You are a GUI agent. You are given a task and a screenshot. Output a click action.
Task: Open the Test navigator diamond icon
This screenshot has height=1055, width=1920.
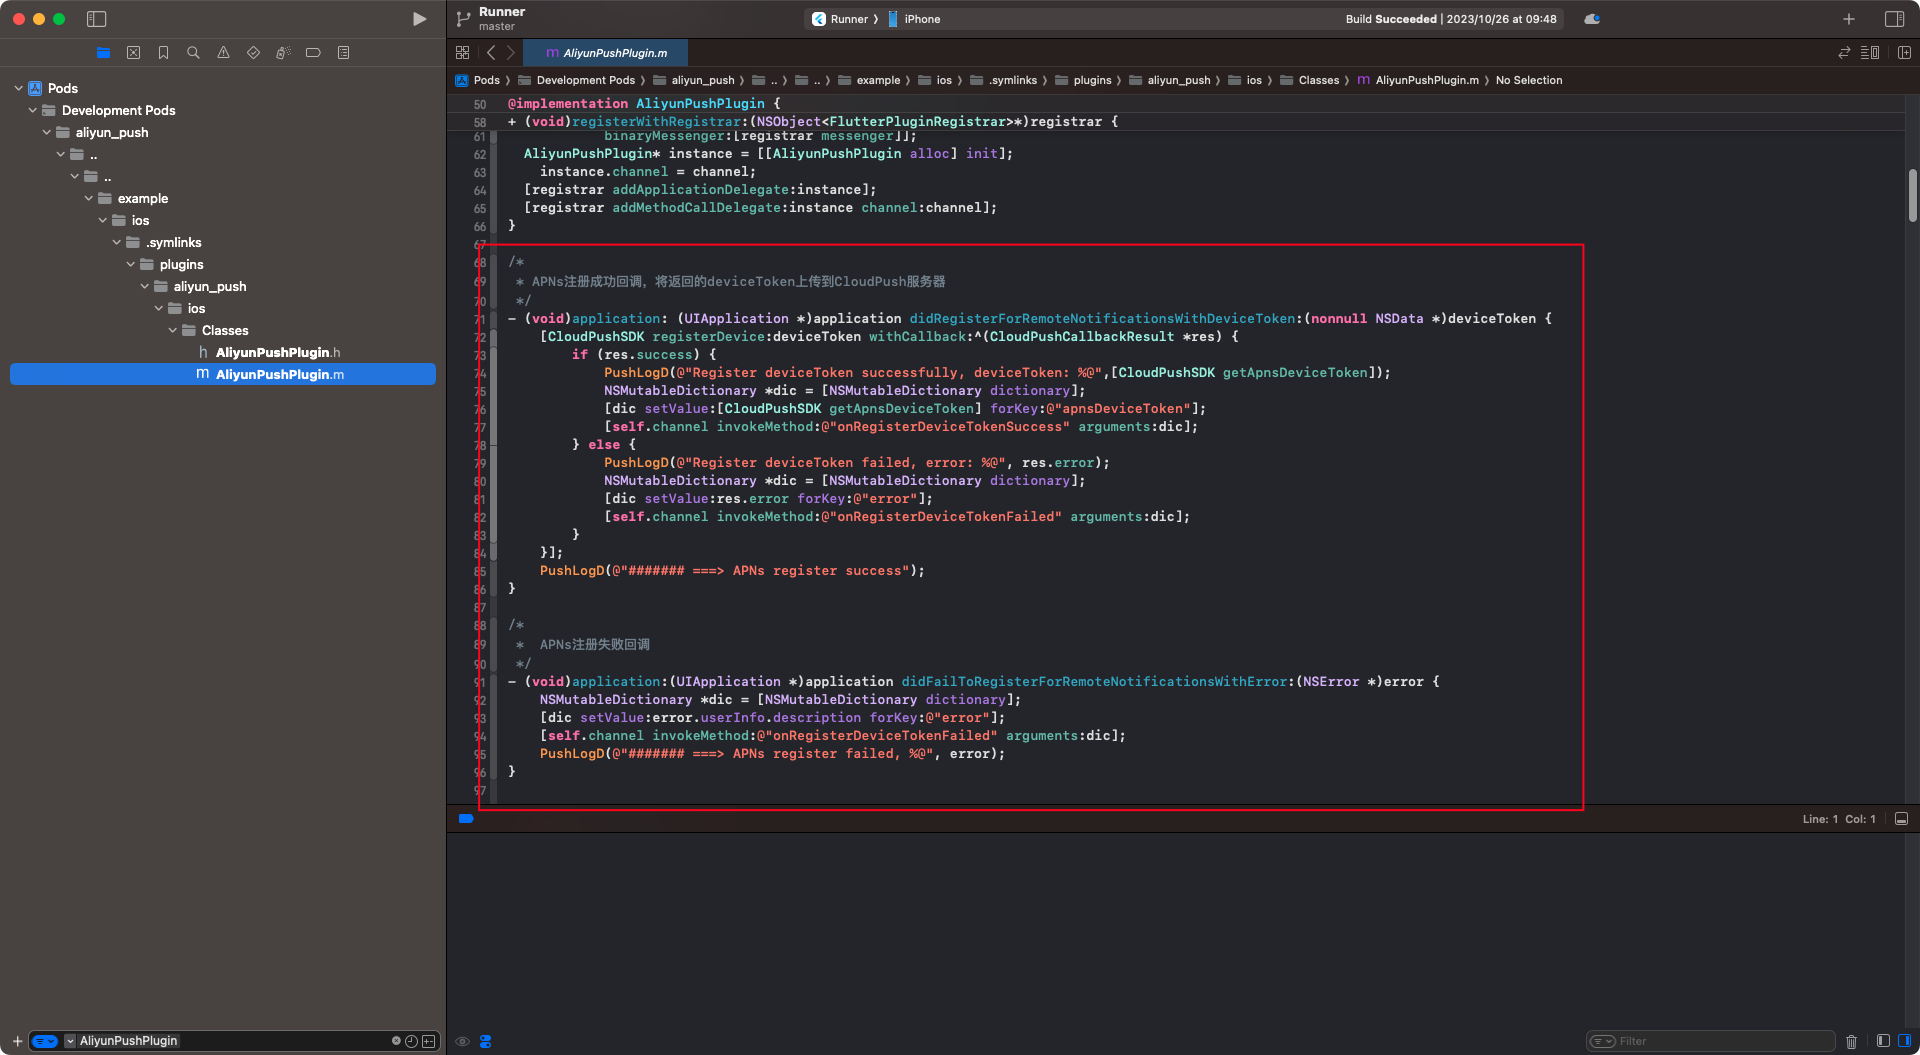[x=253, y=53]
